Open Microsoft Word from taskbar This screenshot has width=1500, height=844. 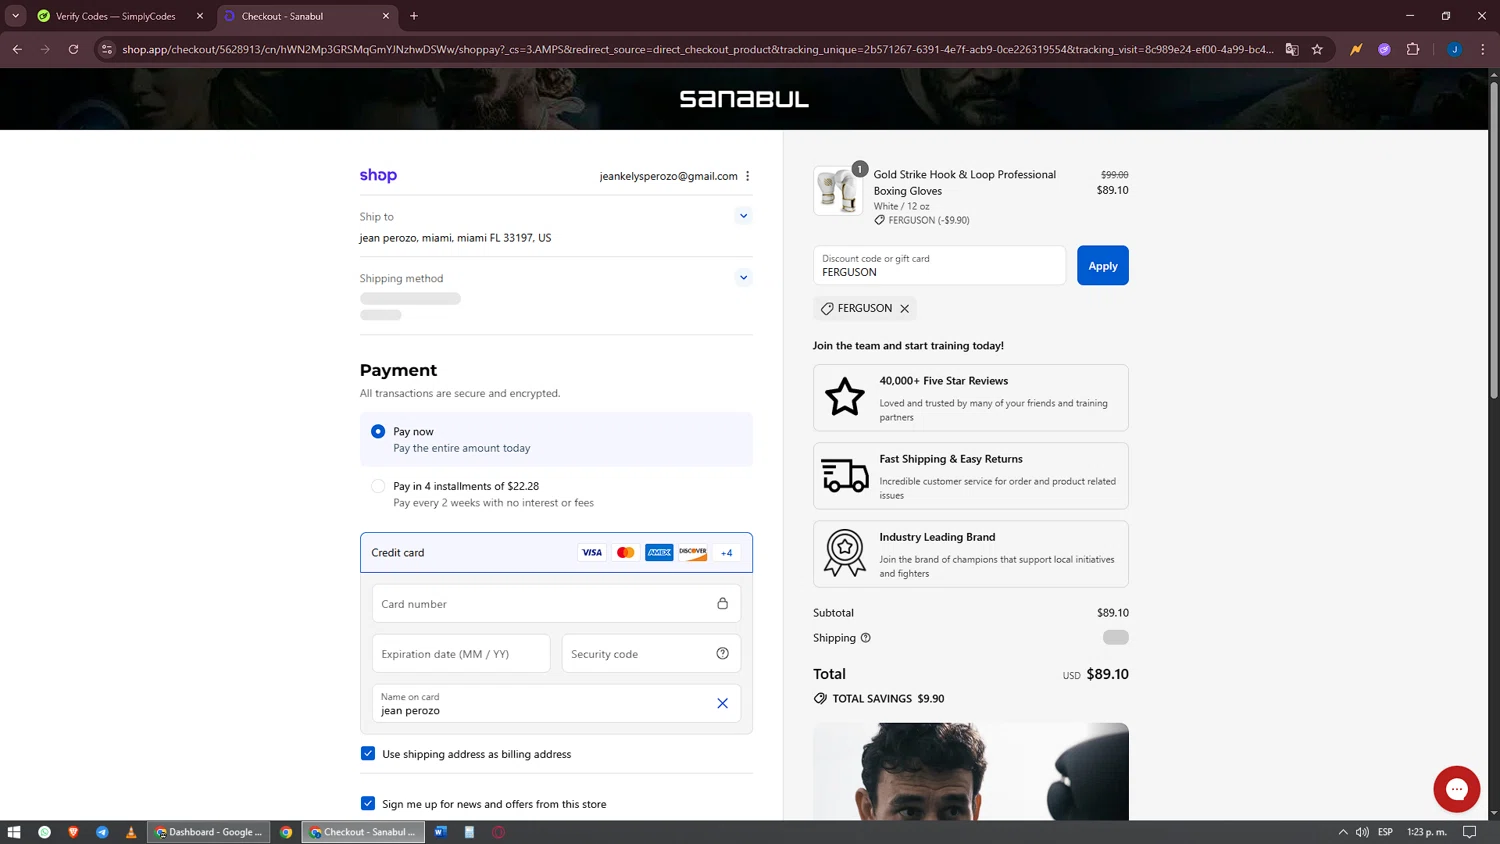pos(440,832)
